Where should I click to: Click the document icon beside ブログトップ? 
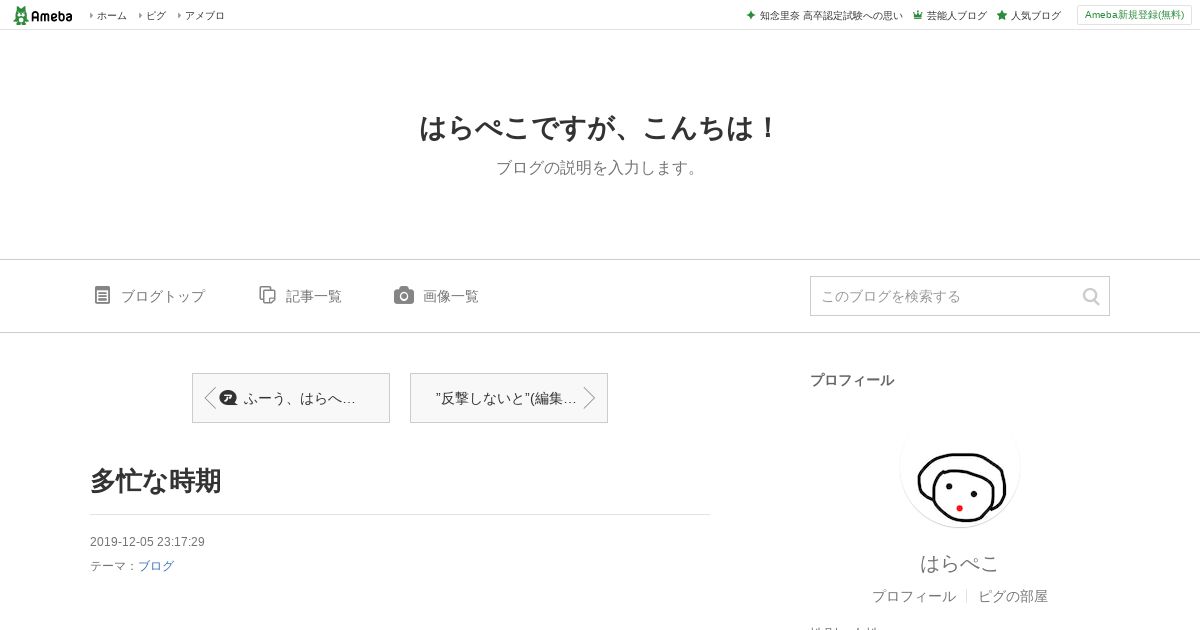[102, 295]
